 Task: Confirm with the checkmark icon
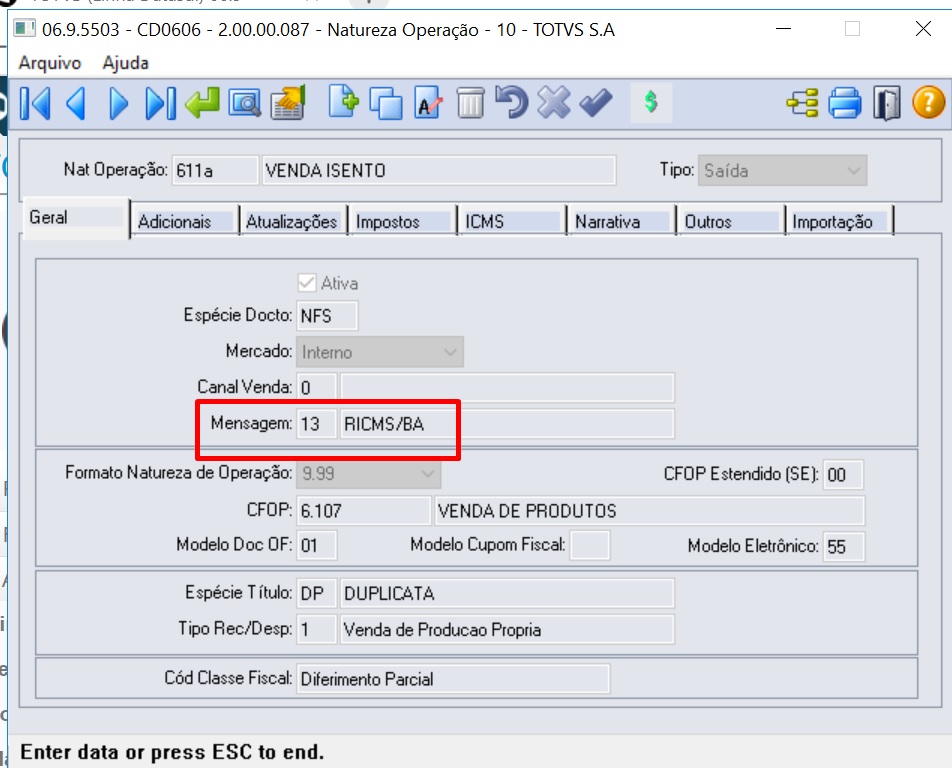596,103
